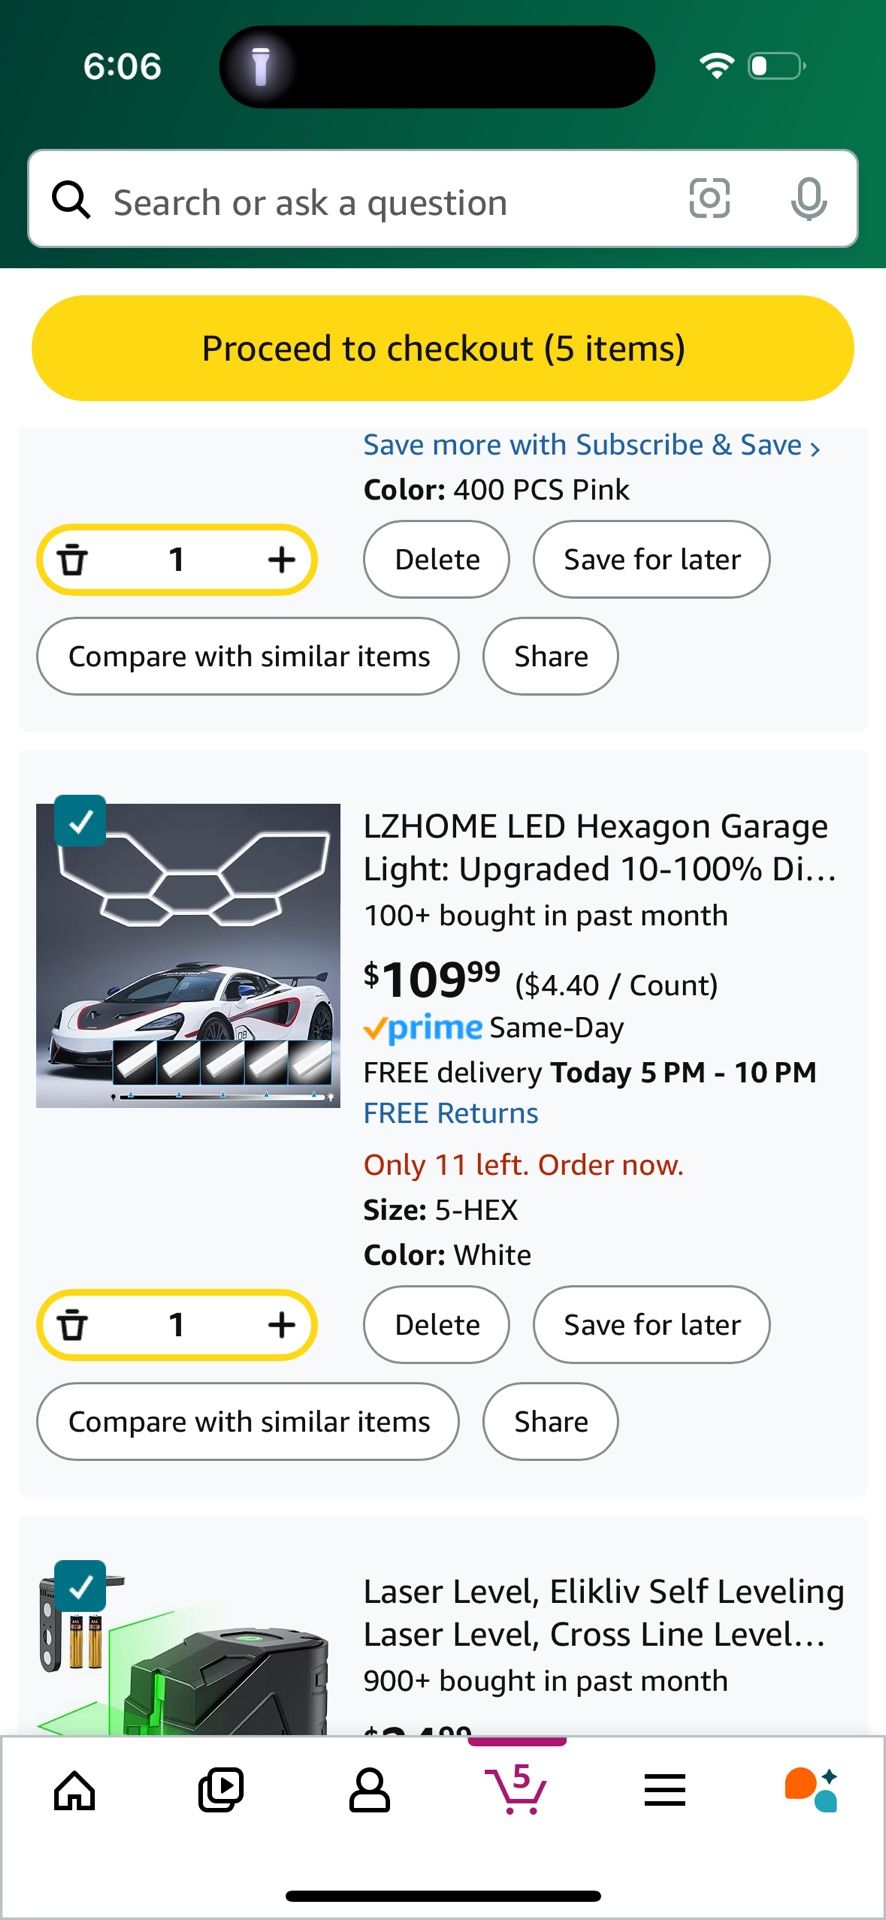Delete the 400 PCS Pink item
Screen dimensions: 886x1920
coord(436,559)
